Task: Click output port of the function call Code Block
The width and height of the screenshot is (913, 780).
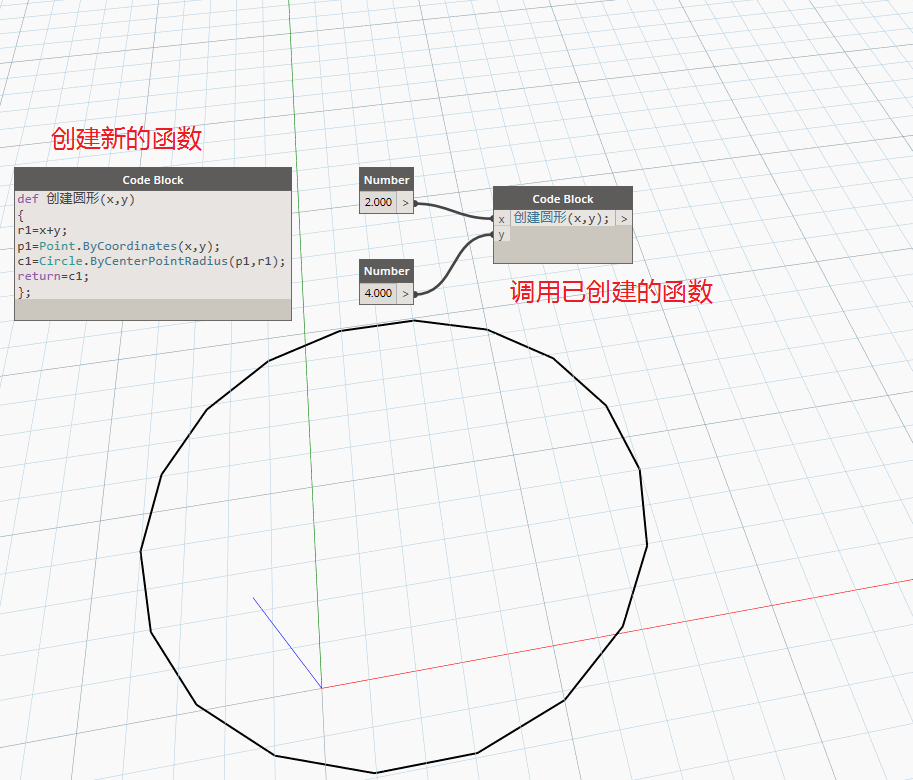Action: (624, 219)
